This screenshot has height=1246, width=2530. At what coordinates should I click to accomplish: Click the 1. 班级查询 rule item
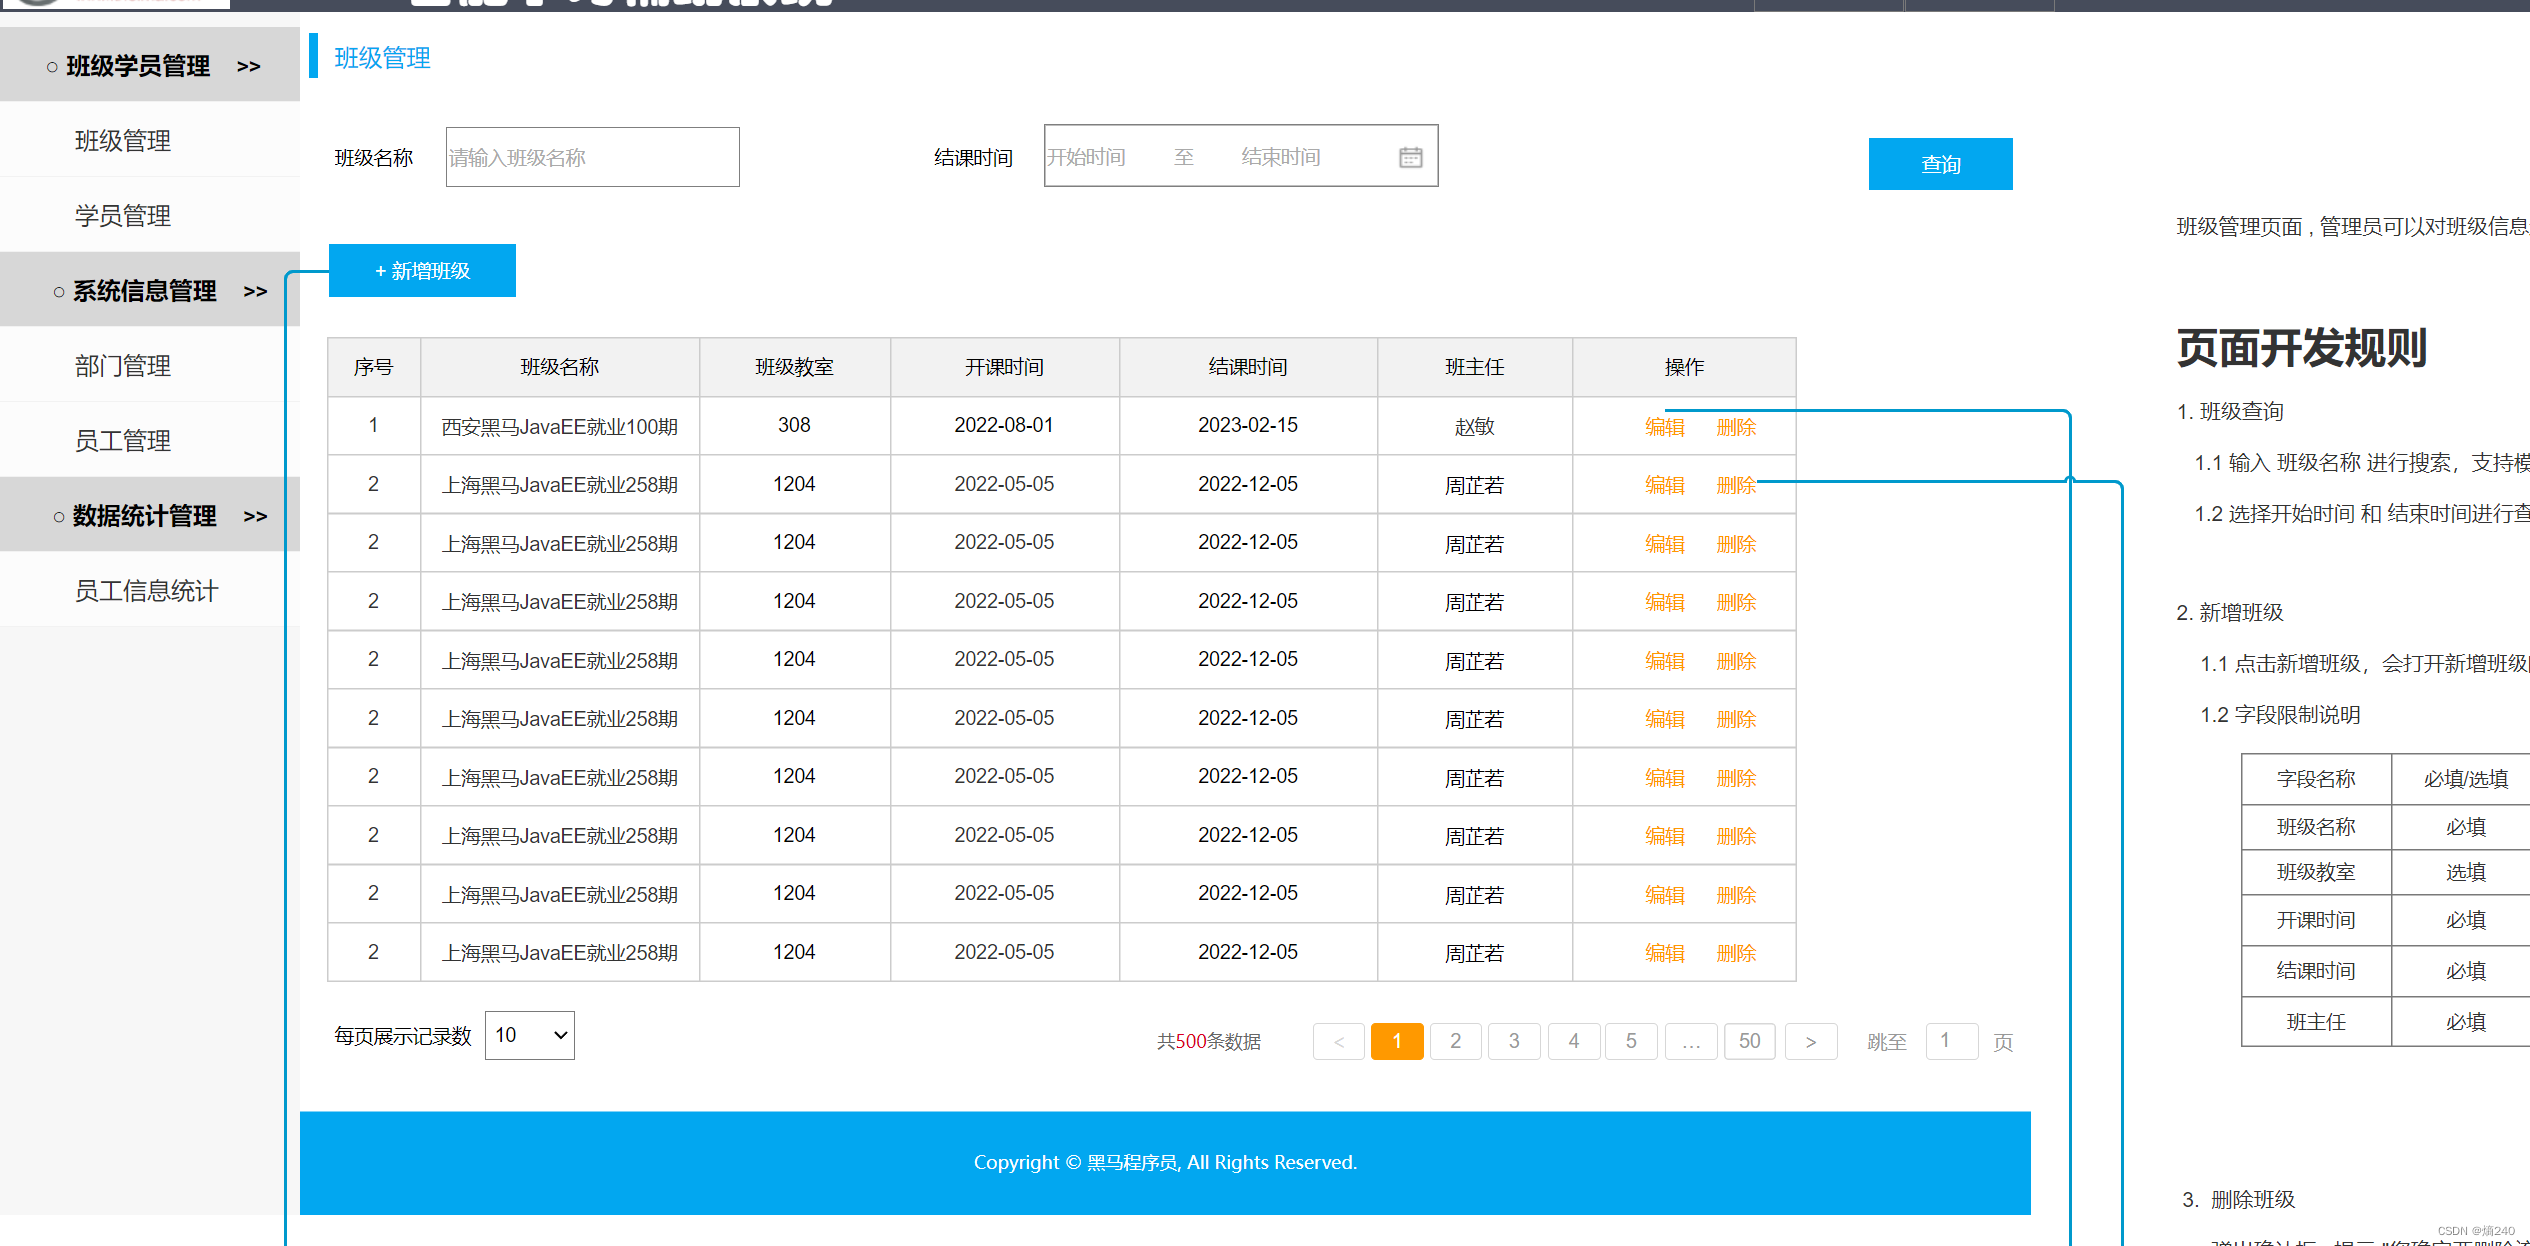coord(2230,411)
